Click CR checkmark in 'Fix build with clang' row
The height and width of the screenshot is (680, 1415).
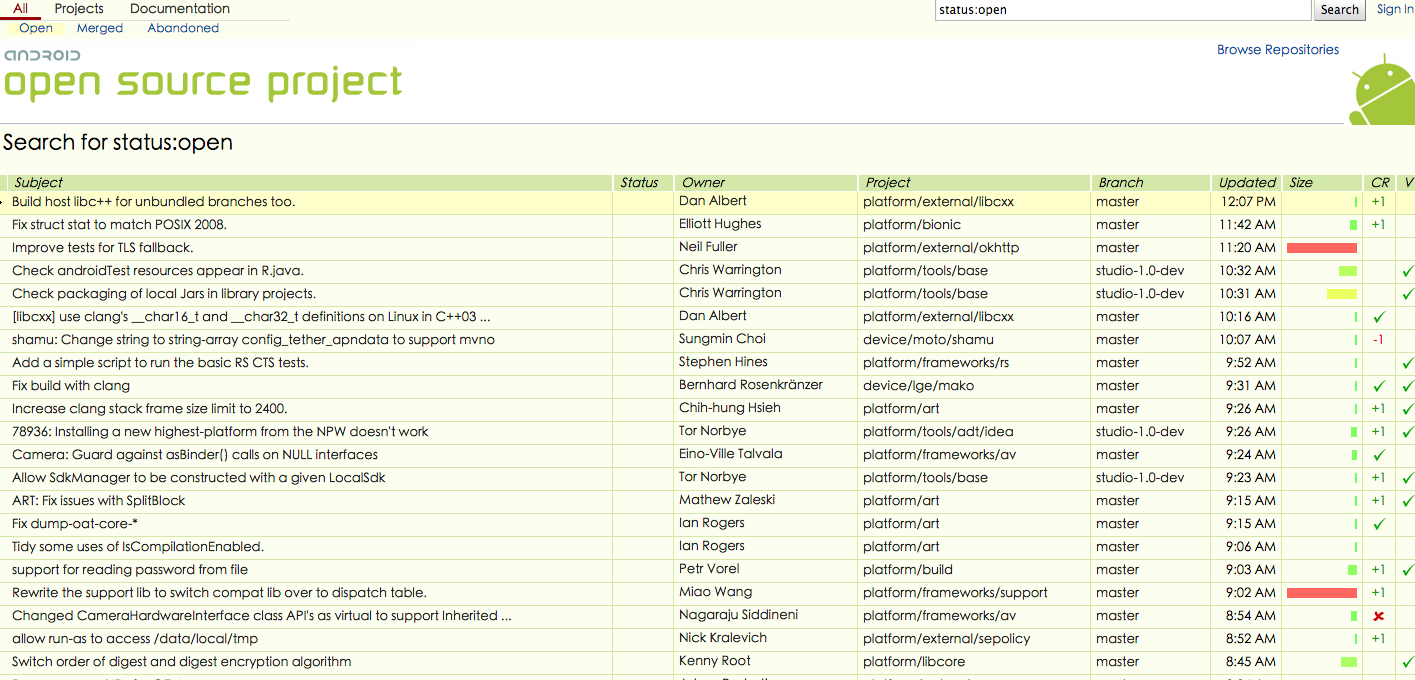tap(1379, 386)
